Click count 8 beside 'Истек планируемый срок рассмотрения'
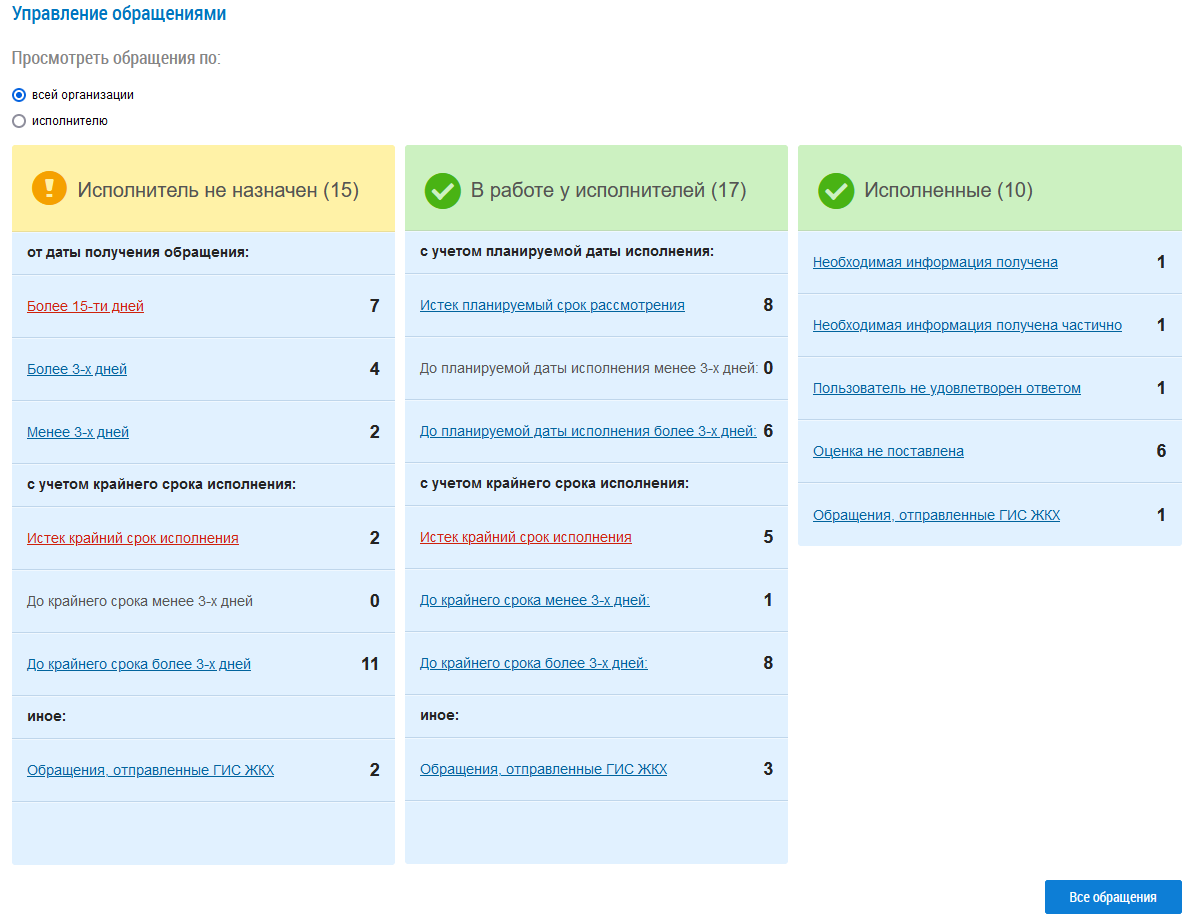The width and height of the screenshot is (1196, 920). 768,305
